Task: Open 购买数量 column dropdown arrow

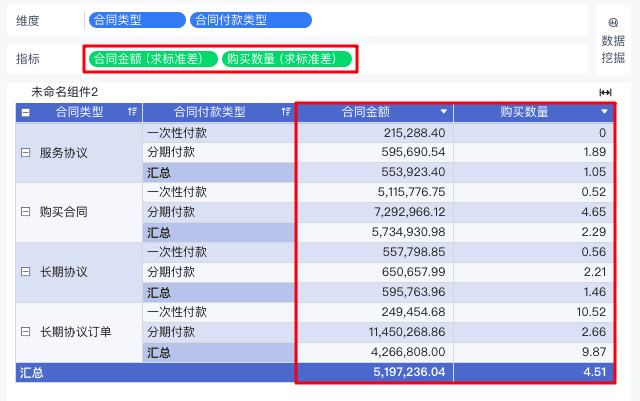Action: click(x=604, y=112)
